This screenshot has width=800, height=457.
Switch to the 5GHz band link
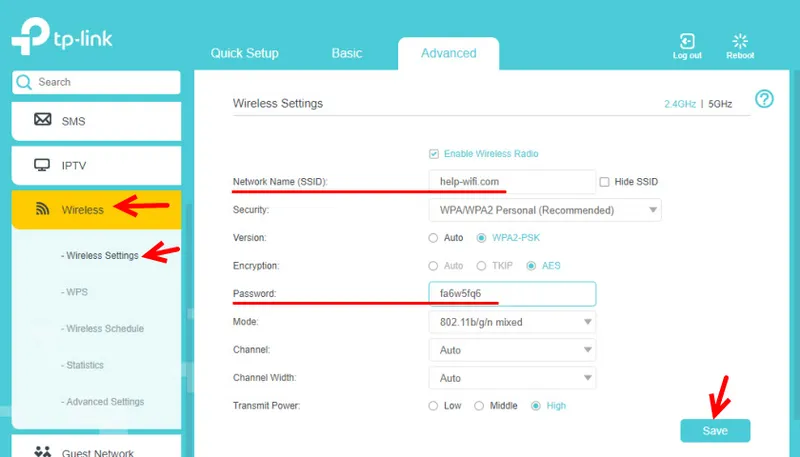[x=720, y=104]
